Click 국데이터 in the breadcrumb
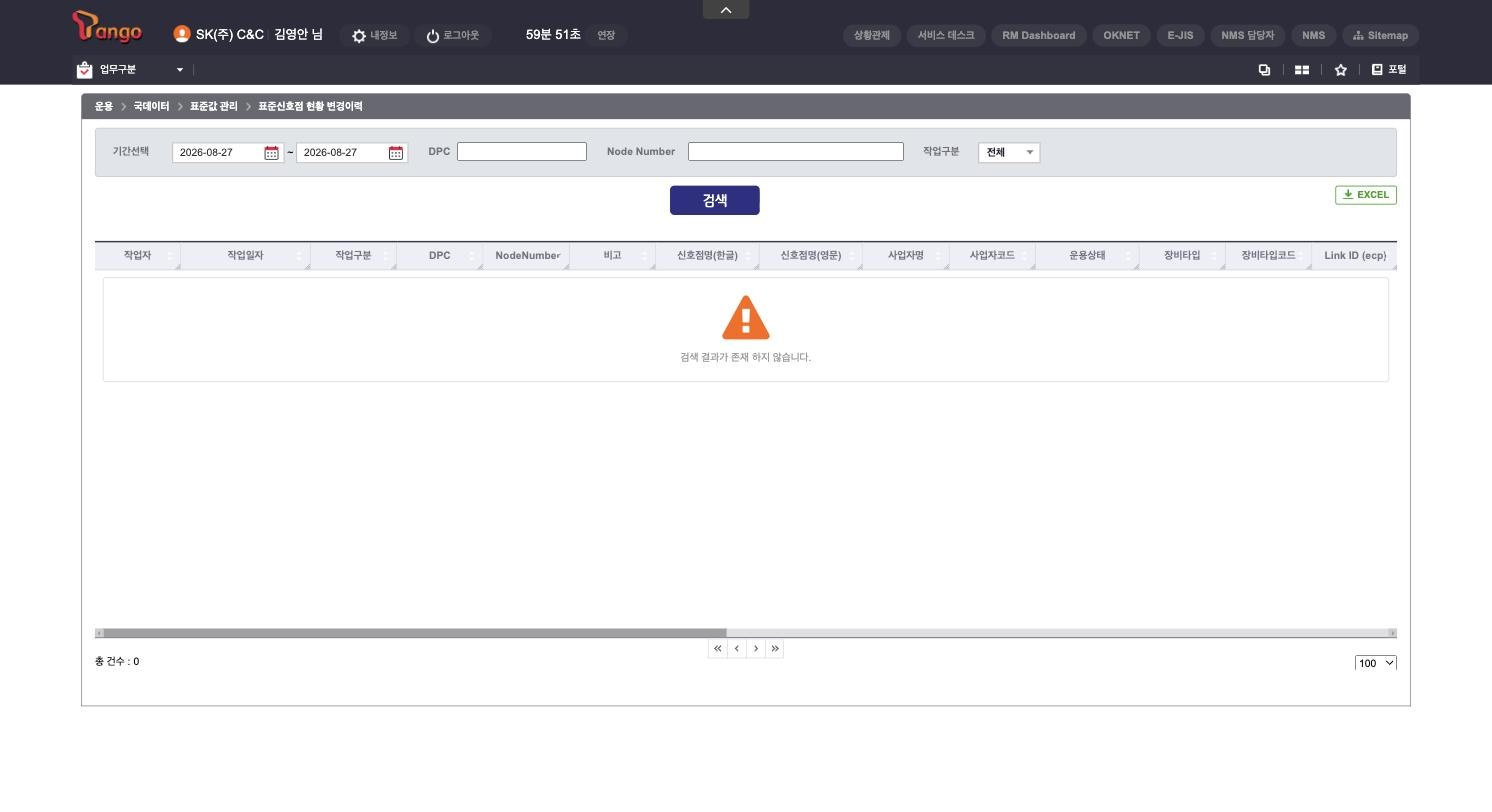The width and height of the screenshot is (1492, 812). [151, 106]
